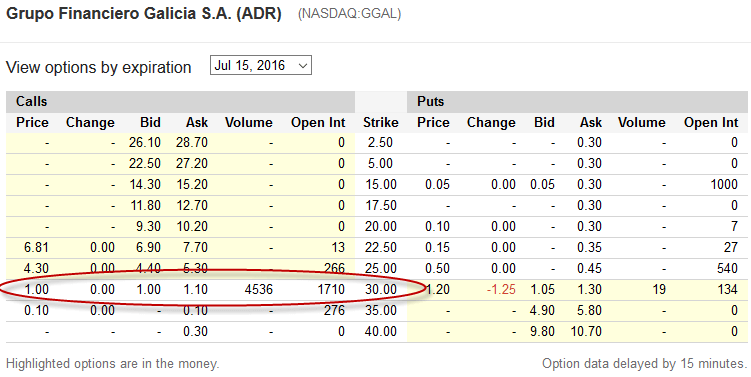751x377 pixels.
Task: Open the Jul 15, 2016 expiration dropdown
Action: point(261,65)
